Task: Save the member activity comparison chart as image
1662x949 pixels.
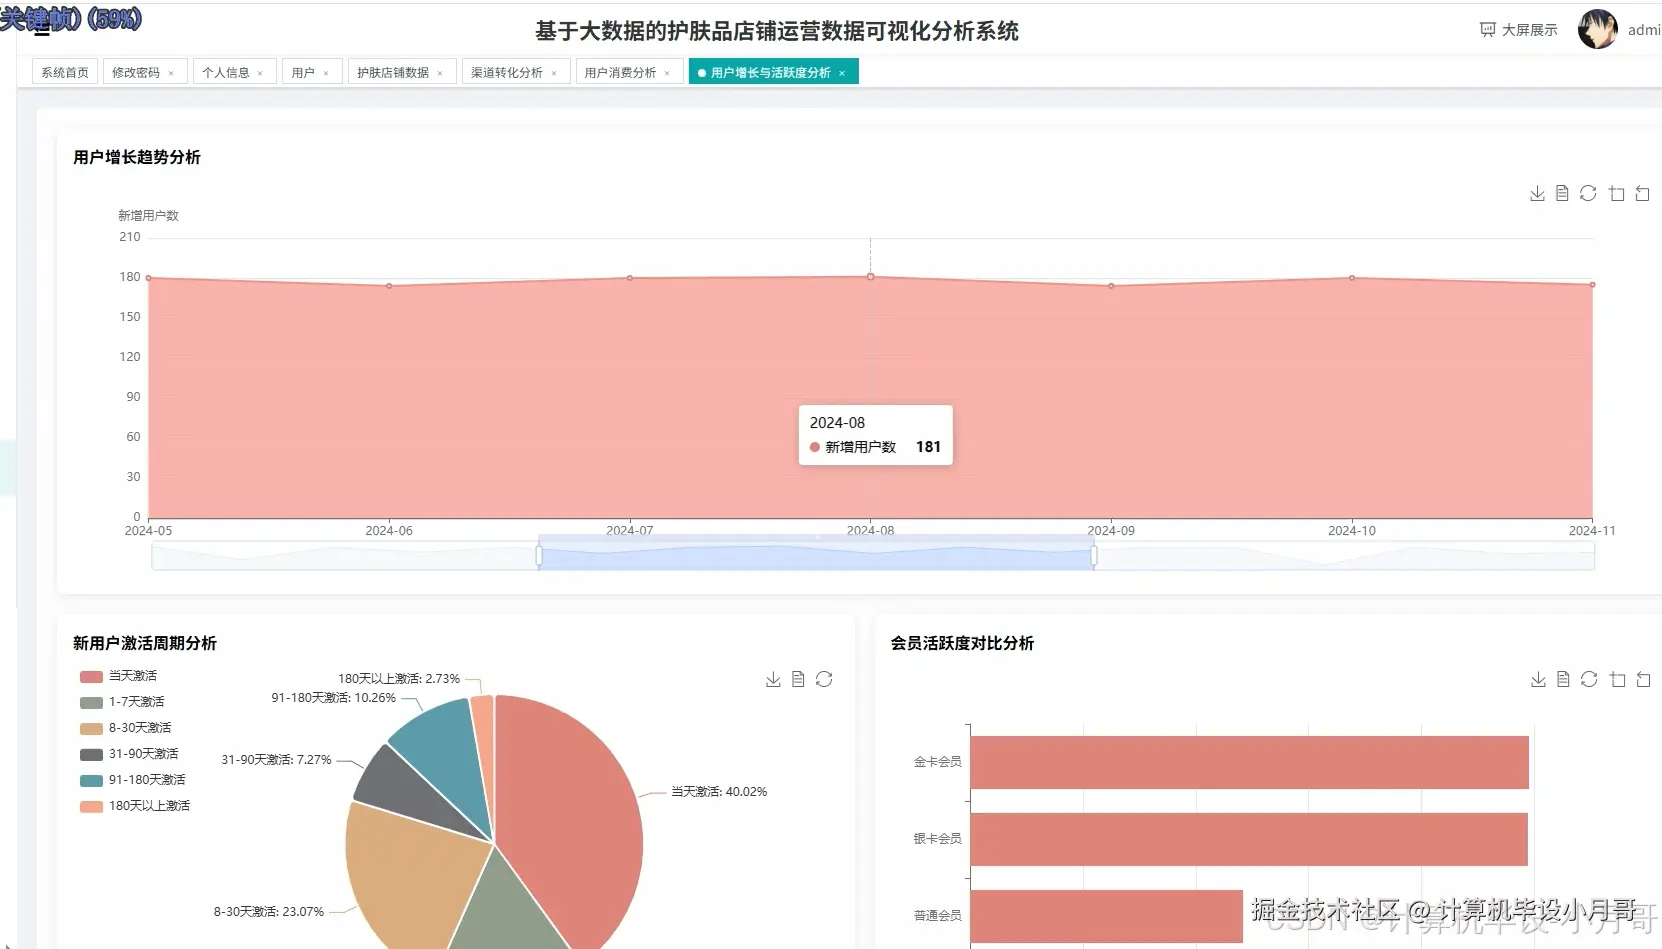Action: click(x=1538, y=679)
